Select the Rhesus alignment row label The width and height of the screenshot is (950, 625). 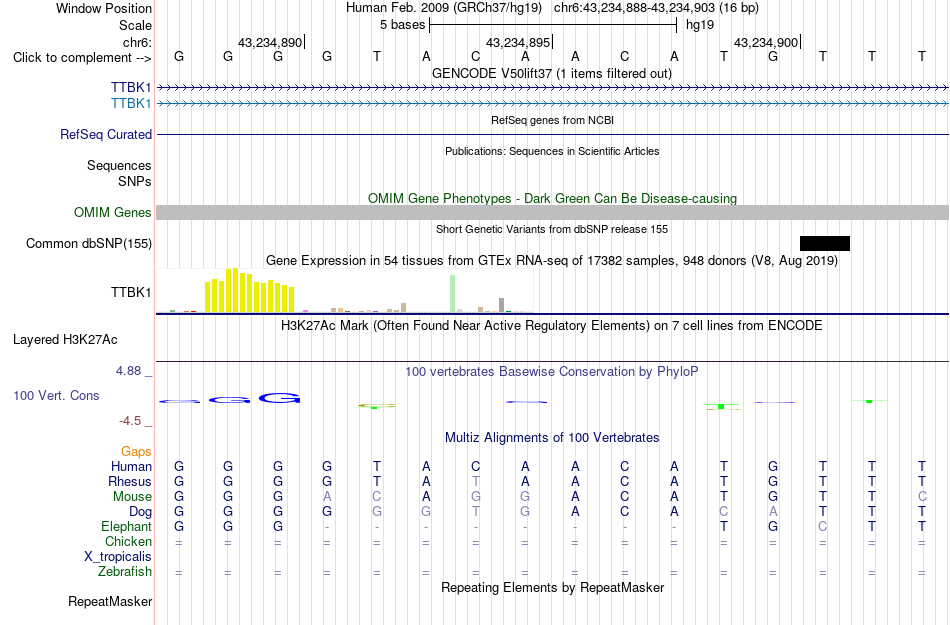[x=130, y=481]
